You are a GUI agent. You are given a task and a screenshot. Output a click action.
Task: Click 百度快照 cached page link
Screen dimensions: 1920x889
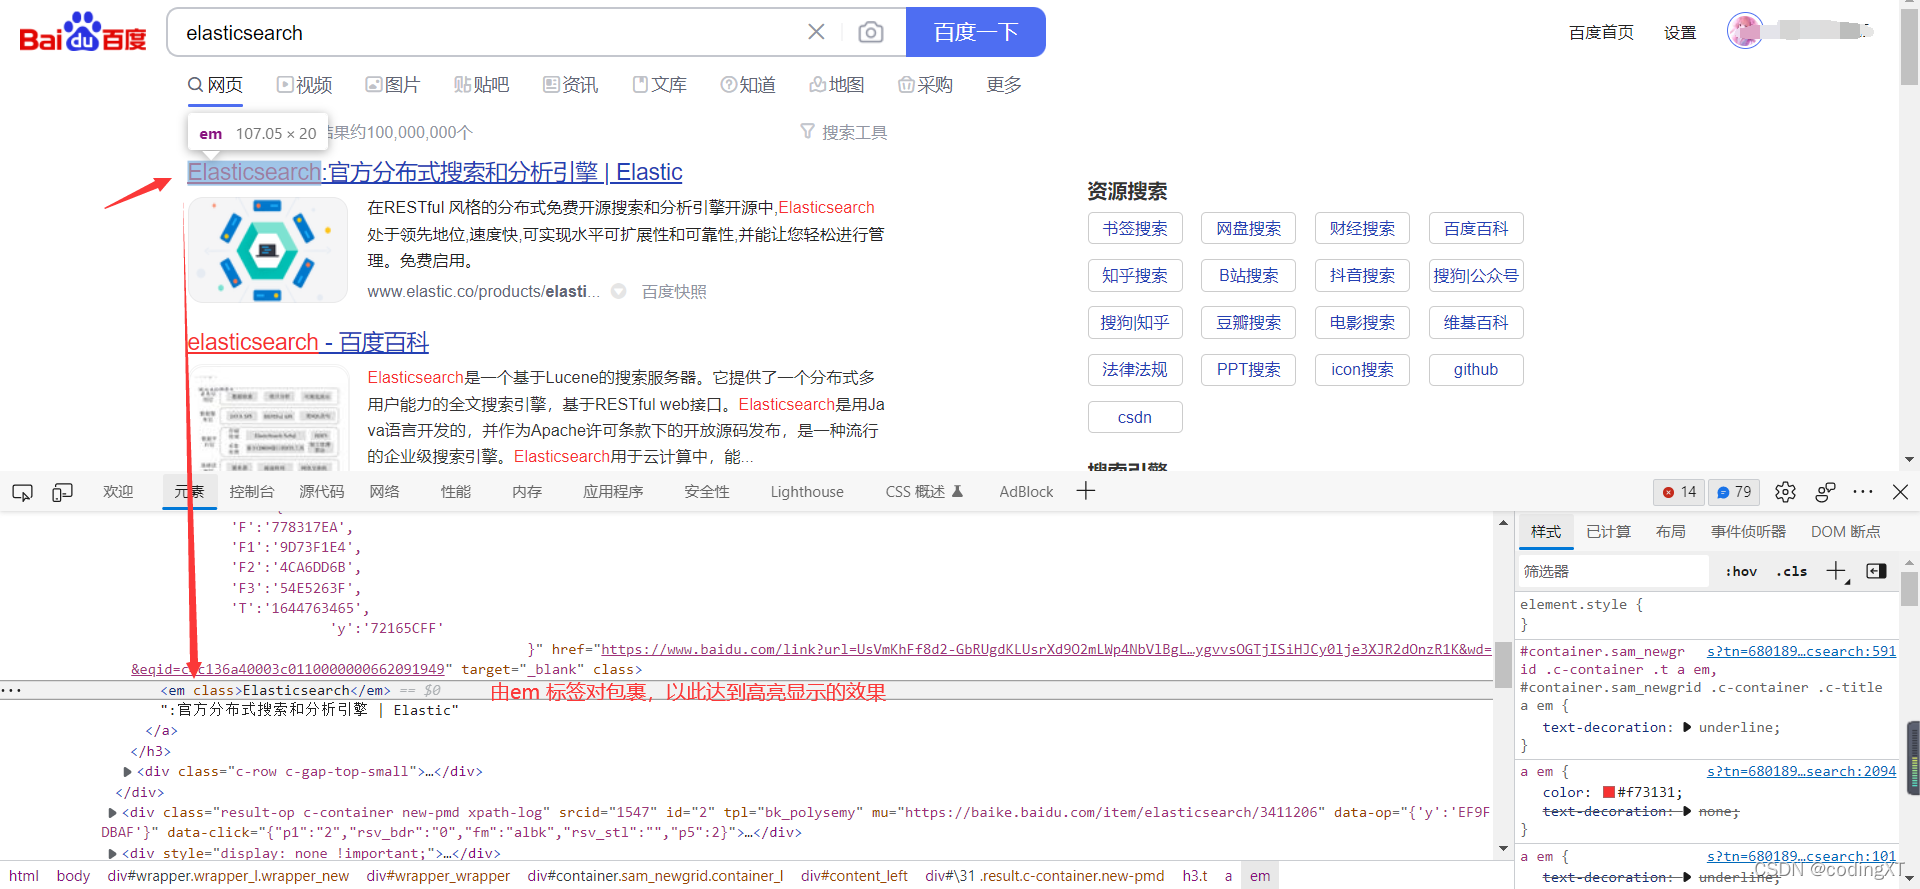(x=674, y=291)
